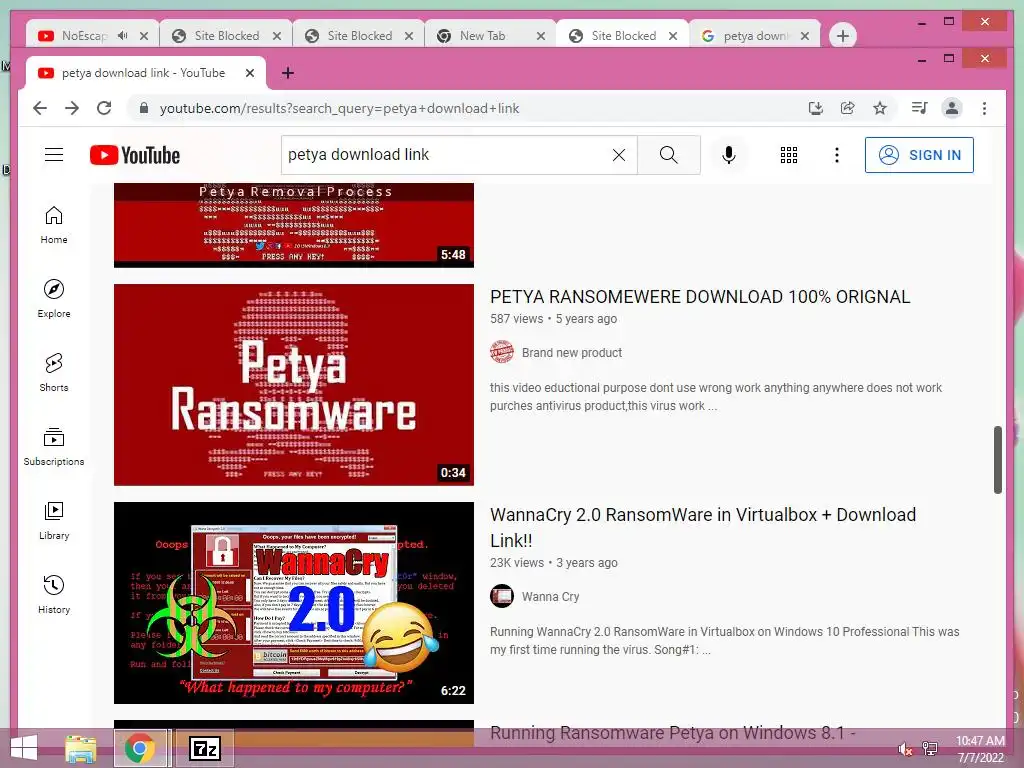This screenshot has width=1024, height=768.
Task: Open History in the sidebar
Action: (x=54, y=594)
